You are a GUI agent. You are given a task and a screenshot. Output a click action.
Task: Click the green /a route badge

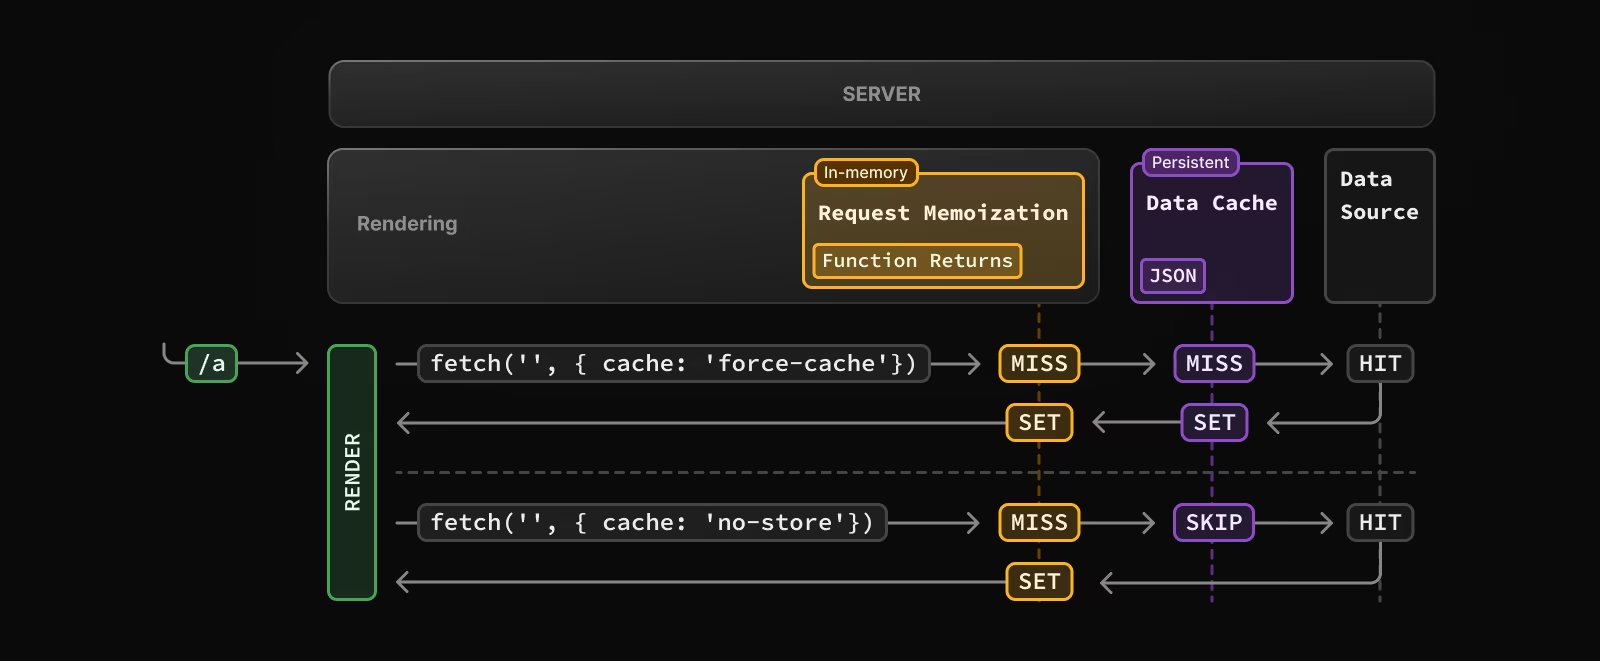[x=211, y=364]
